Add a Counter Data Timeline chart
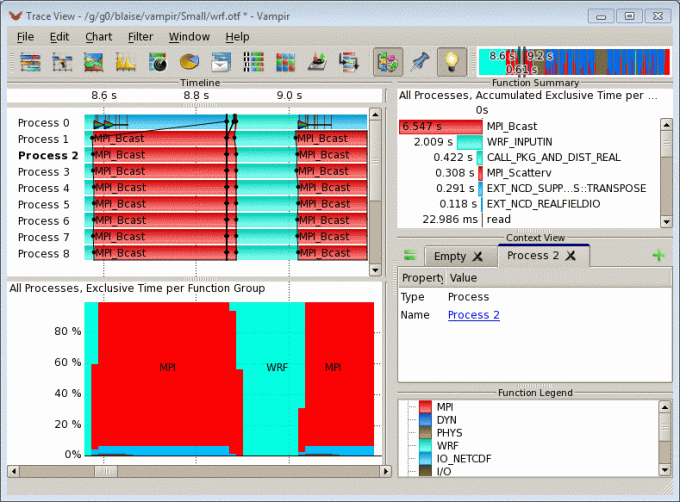680x502 pixels. 94,62
